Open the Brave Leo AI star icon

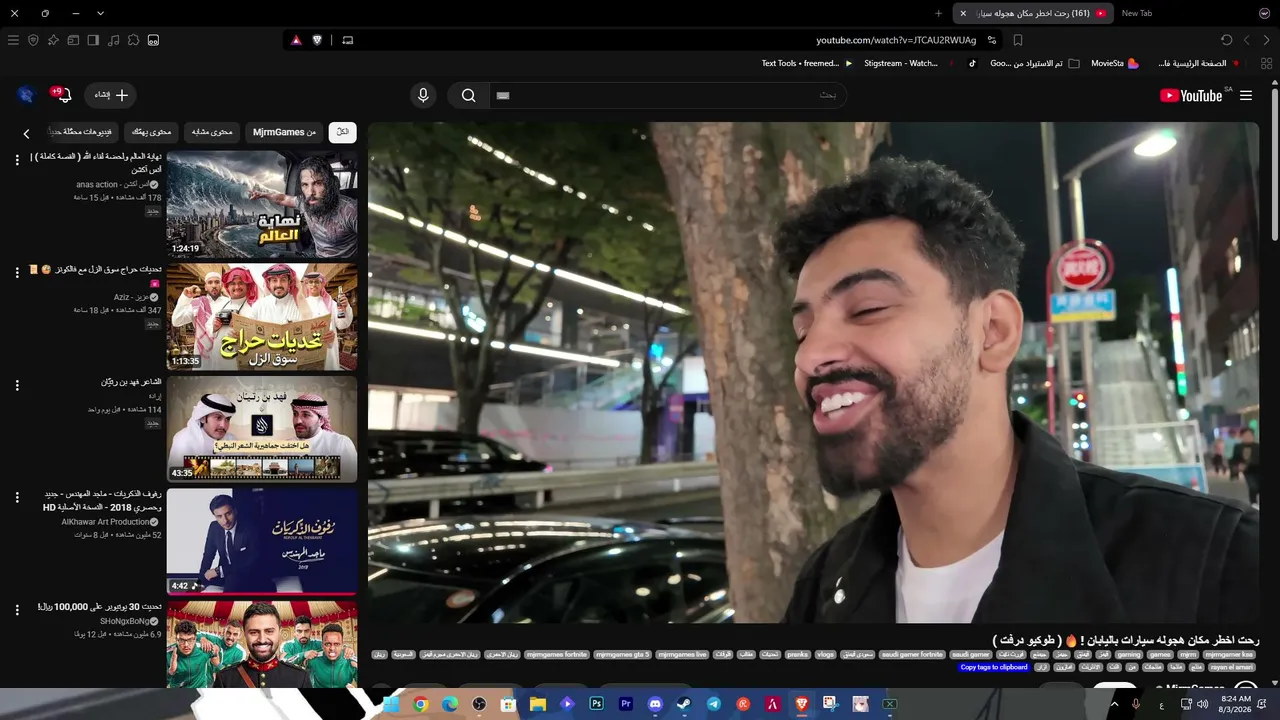coord(53,40)
